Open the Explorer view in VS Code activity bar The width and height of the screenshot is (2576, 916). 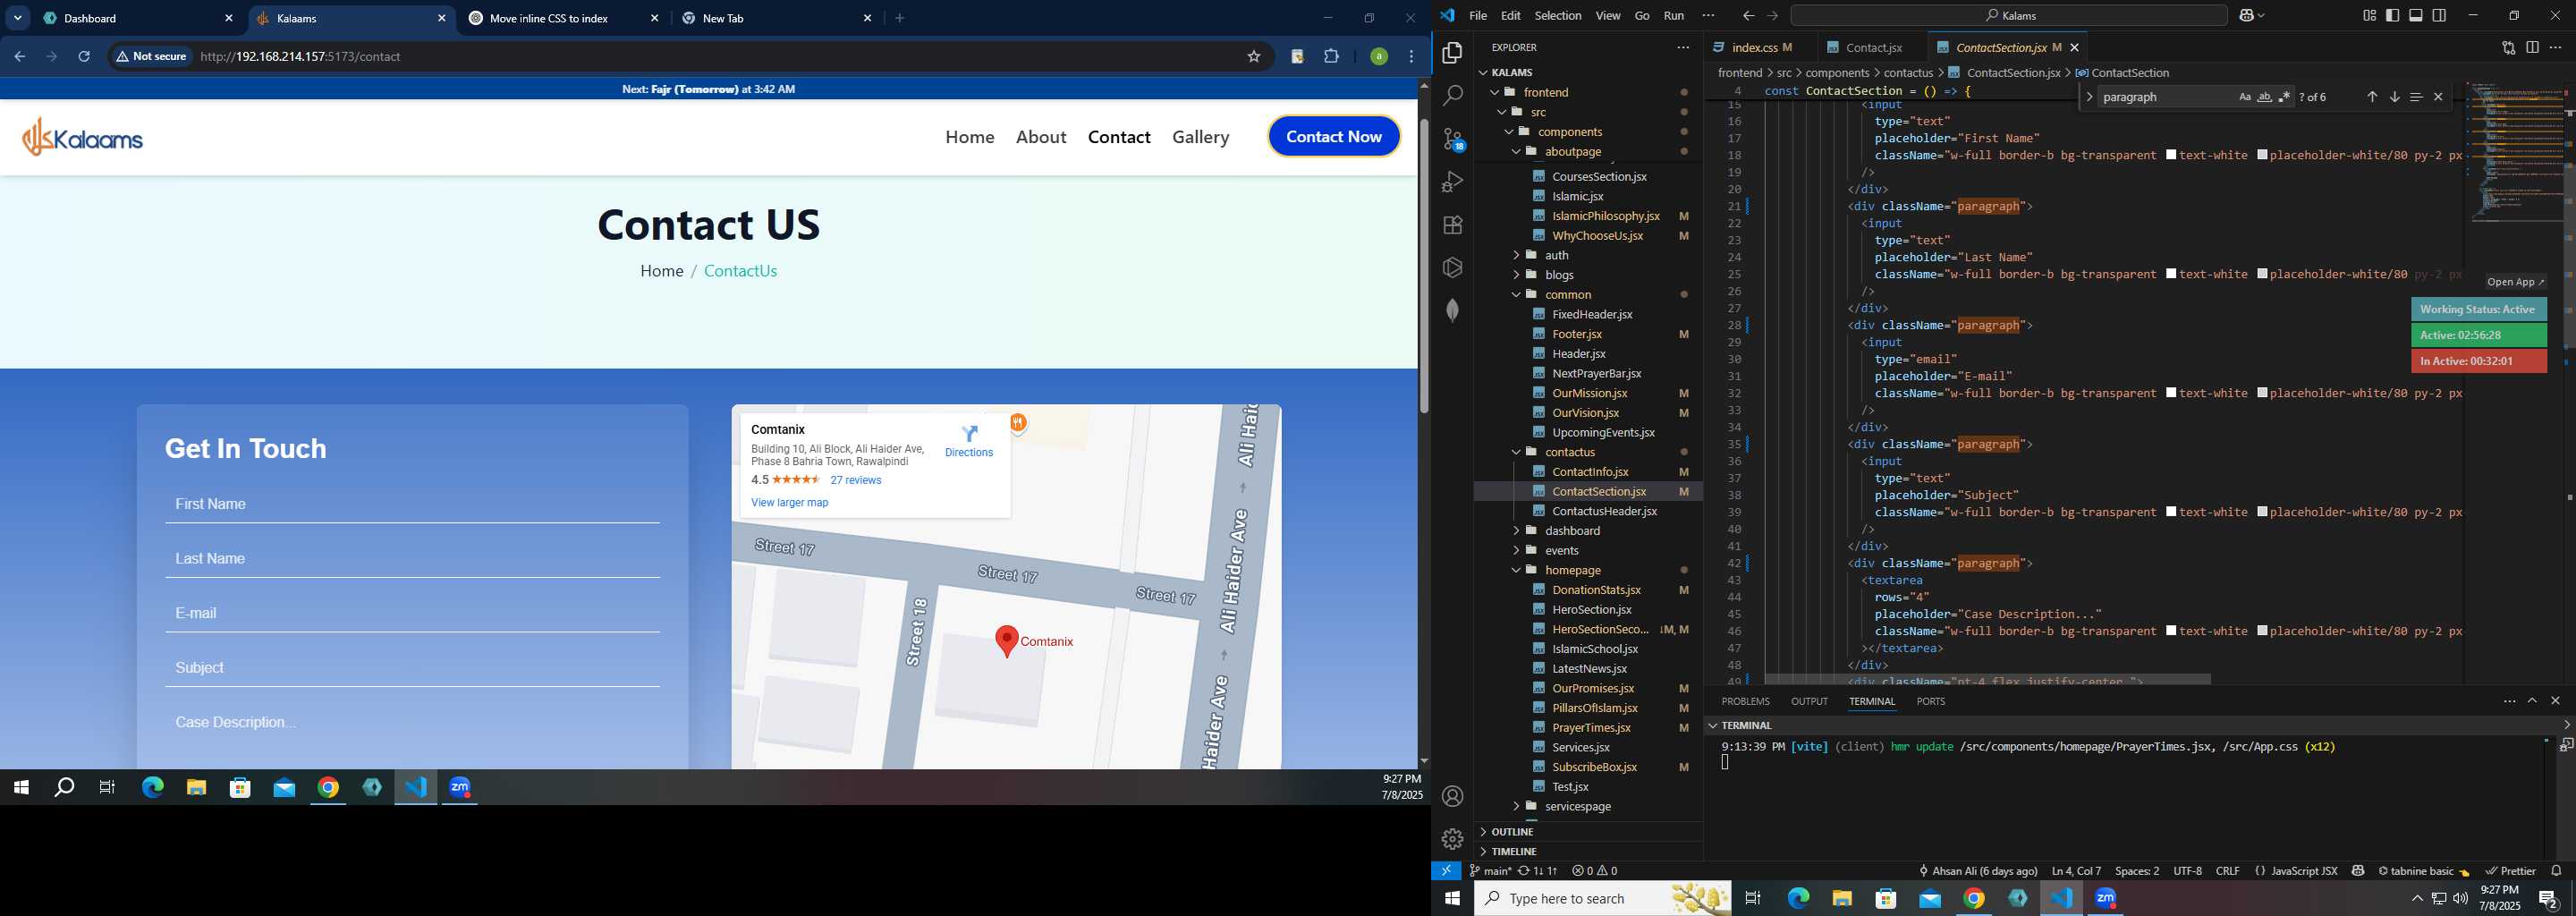pyautogui.click(x=1452, y=52)
